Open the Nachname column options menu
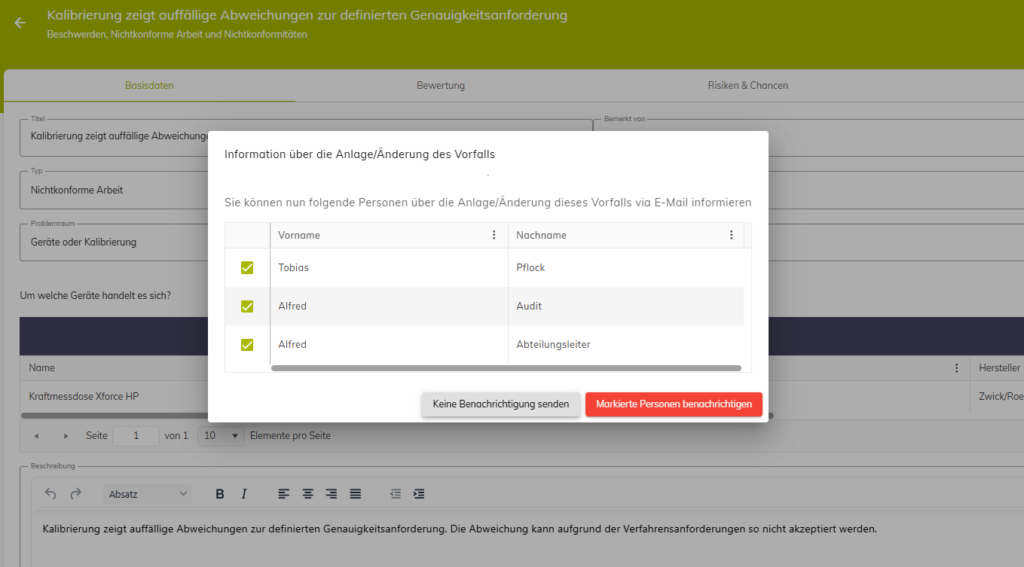Viewport: 1024px width, 567px height. [x=731, y=235]
